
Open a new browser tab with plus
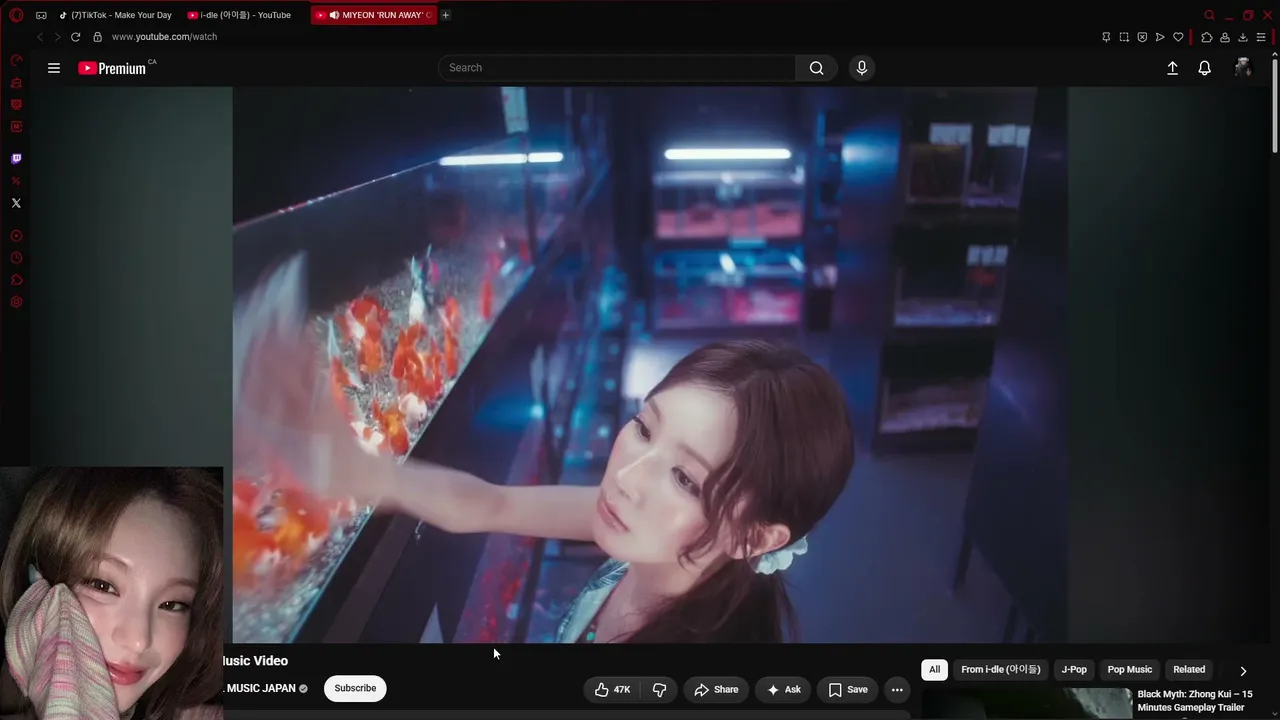click(446, 15)
